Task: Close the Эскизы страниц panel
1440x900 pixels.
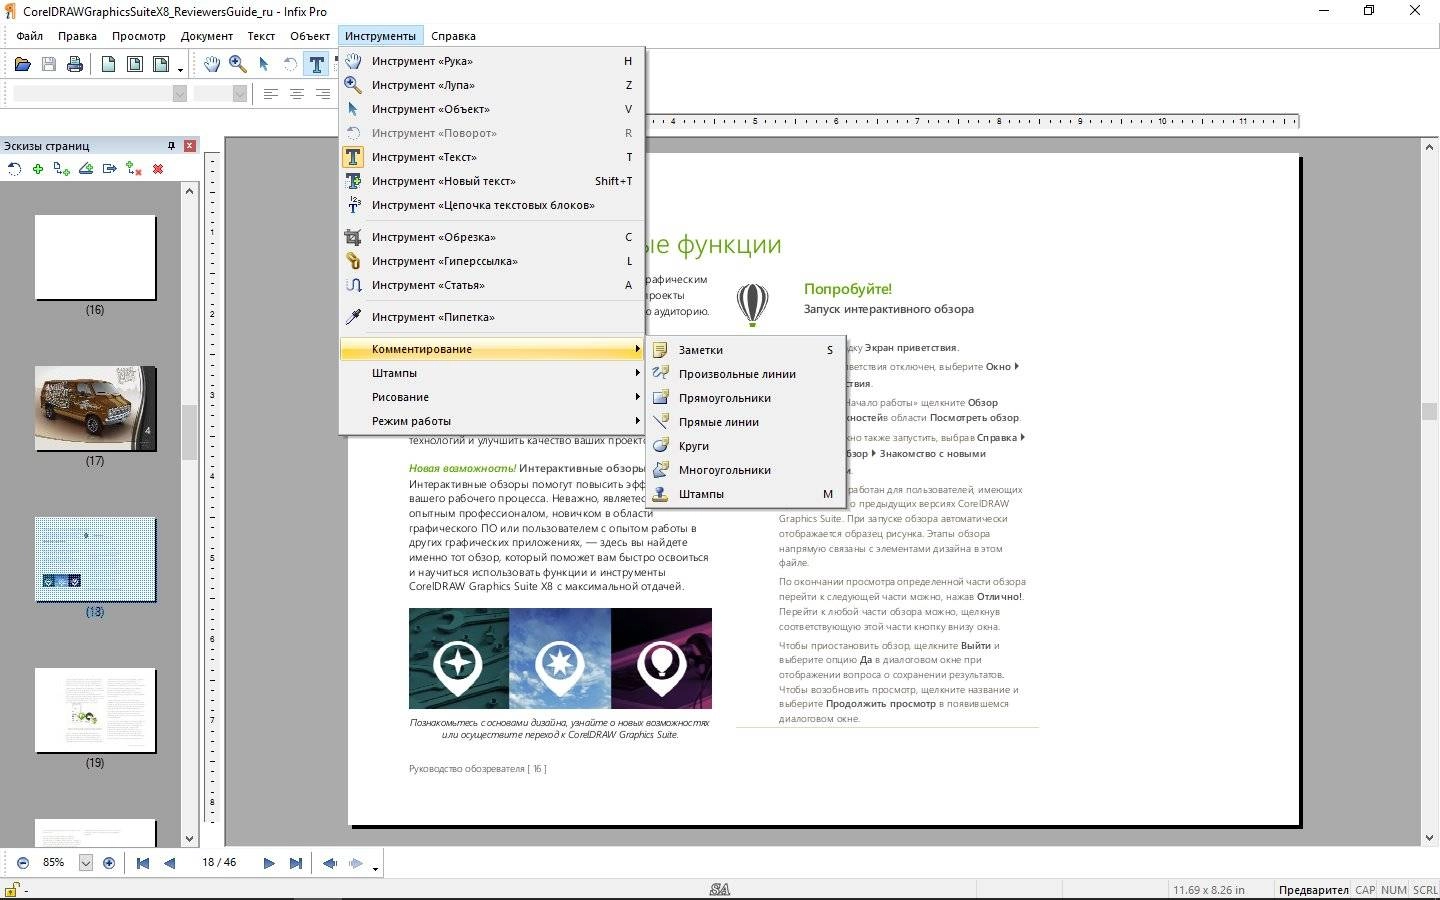Action: point(190,146)
